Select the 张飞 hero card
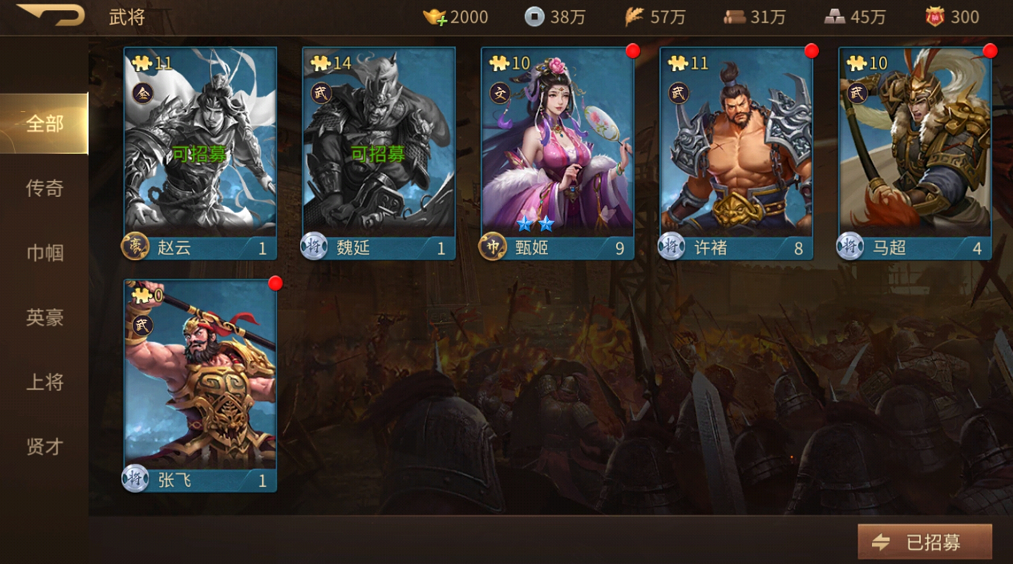The image size is (1013, 564). (x=200, y=386)
